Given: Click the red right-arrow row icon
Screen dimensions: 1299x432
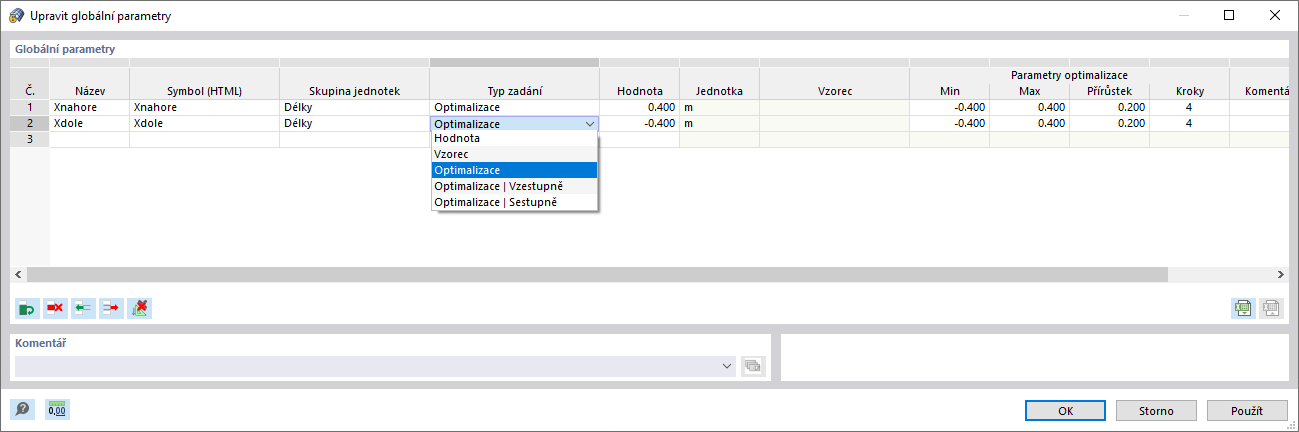Looking at the screenshot, I should pyautogui.click(x=111, y=308).
